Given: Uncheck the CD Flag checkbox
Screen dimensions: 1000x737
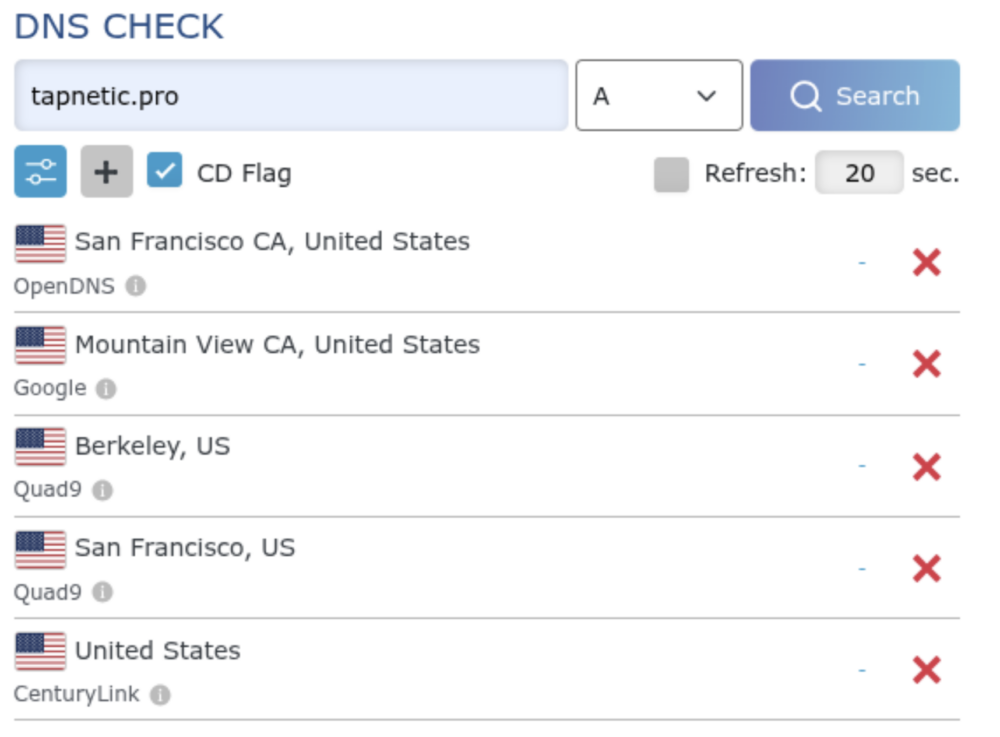Looking at the screenshot, I should [164, 172].
